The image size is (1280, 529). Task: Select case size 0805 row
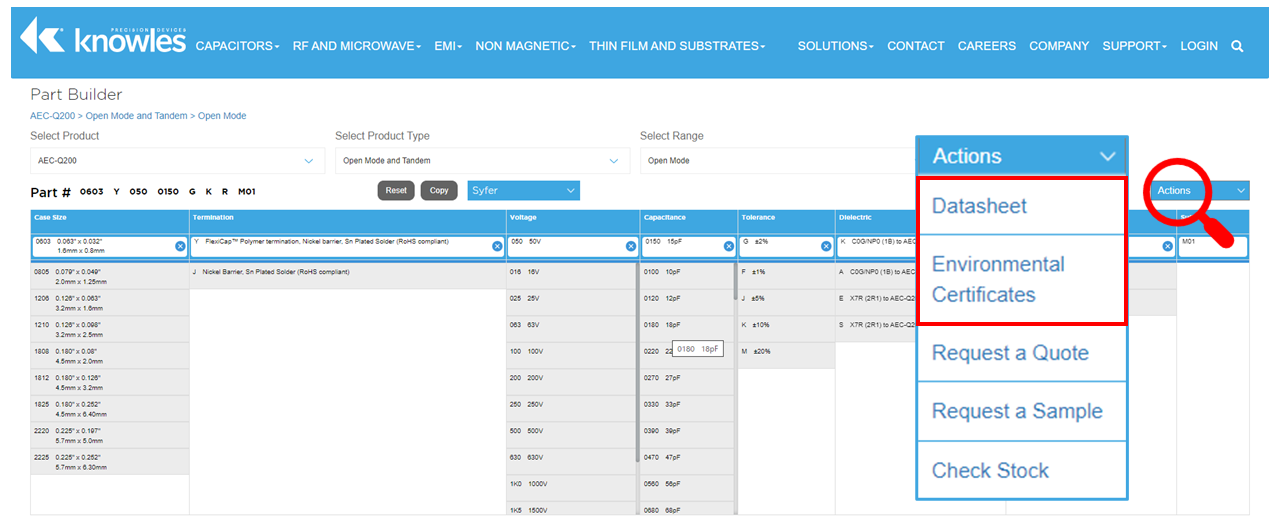pyautogui.click(x=110, y=276)
